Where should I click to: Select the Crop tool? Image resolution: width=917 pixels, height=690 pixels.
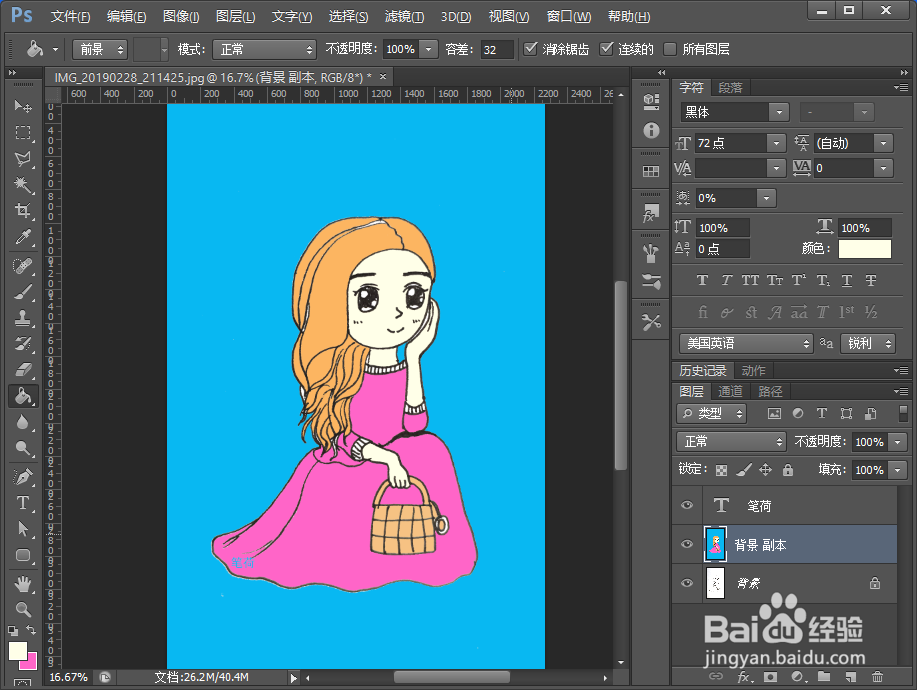coord(23,211)
